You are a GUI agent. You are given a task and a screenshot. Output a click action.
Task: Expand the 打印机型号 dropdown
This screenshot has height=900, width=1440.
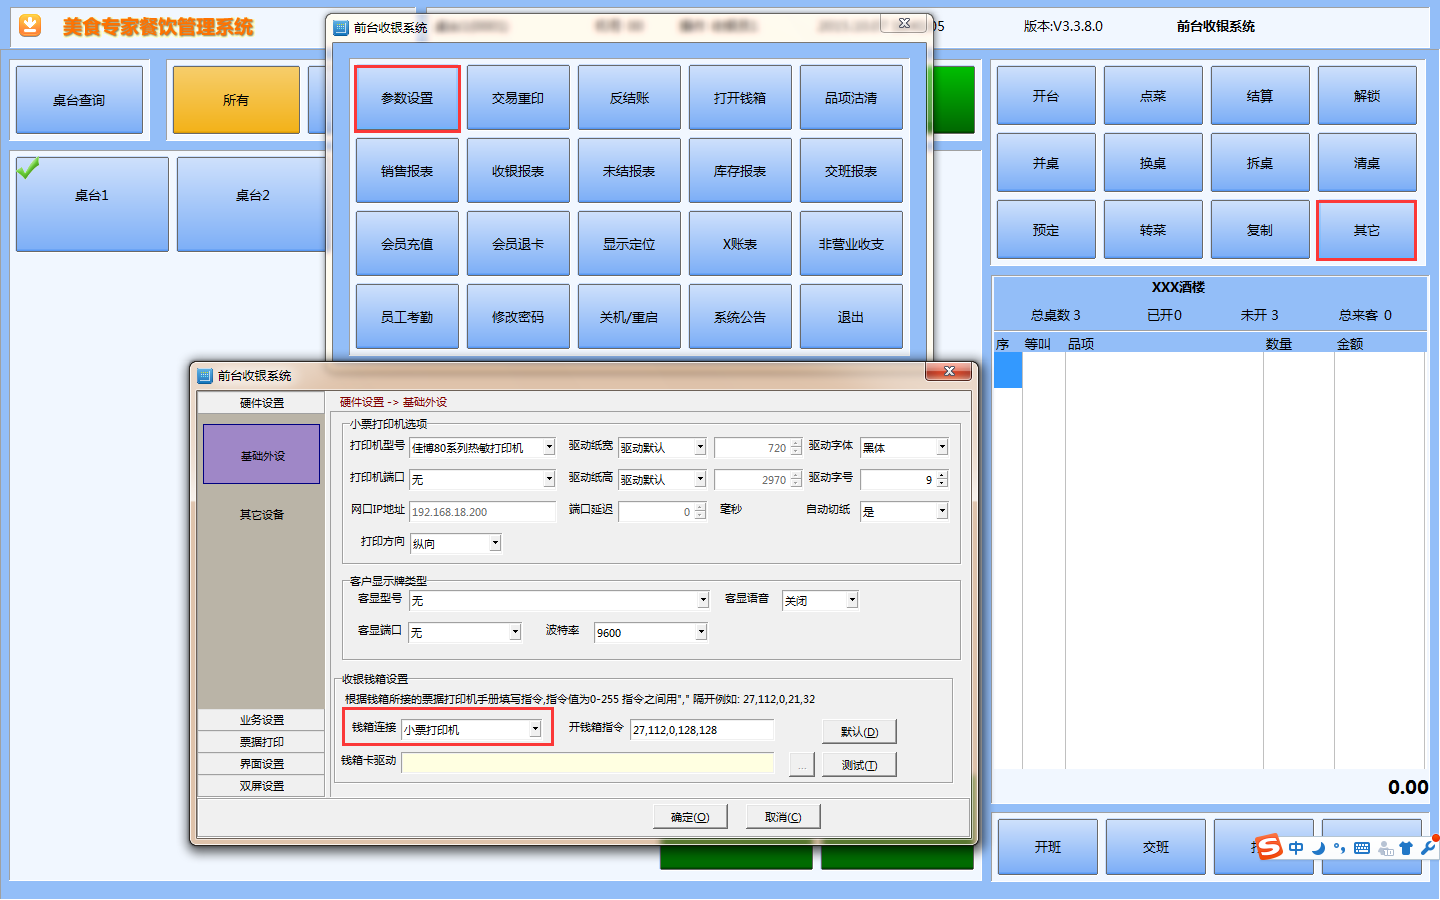tap(549, 447)
